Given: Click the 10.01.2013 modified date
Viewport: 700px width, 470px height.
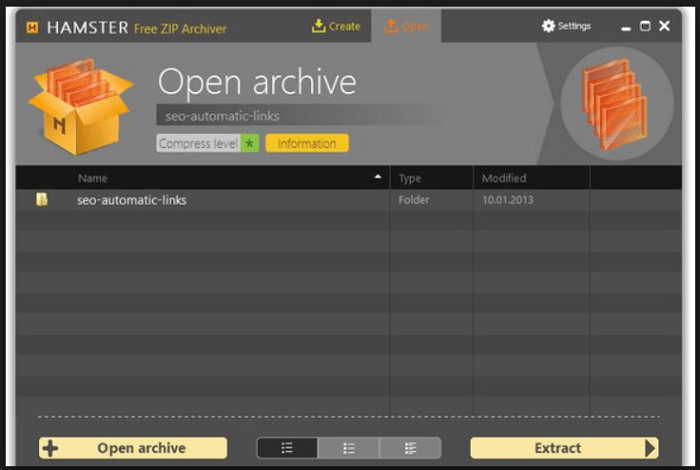Looking at the screenshot, I should pyautogui.click(x=508, y=200).
